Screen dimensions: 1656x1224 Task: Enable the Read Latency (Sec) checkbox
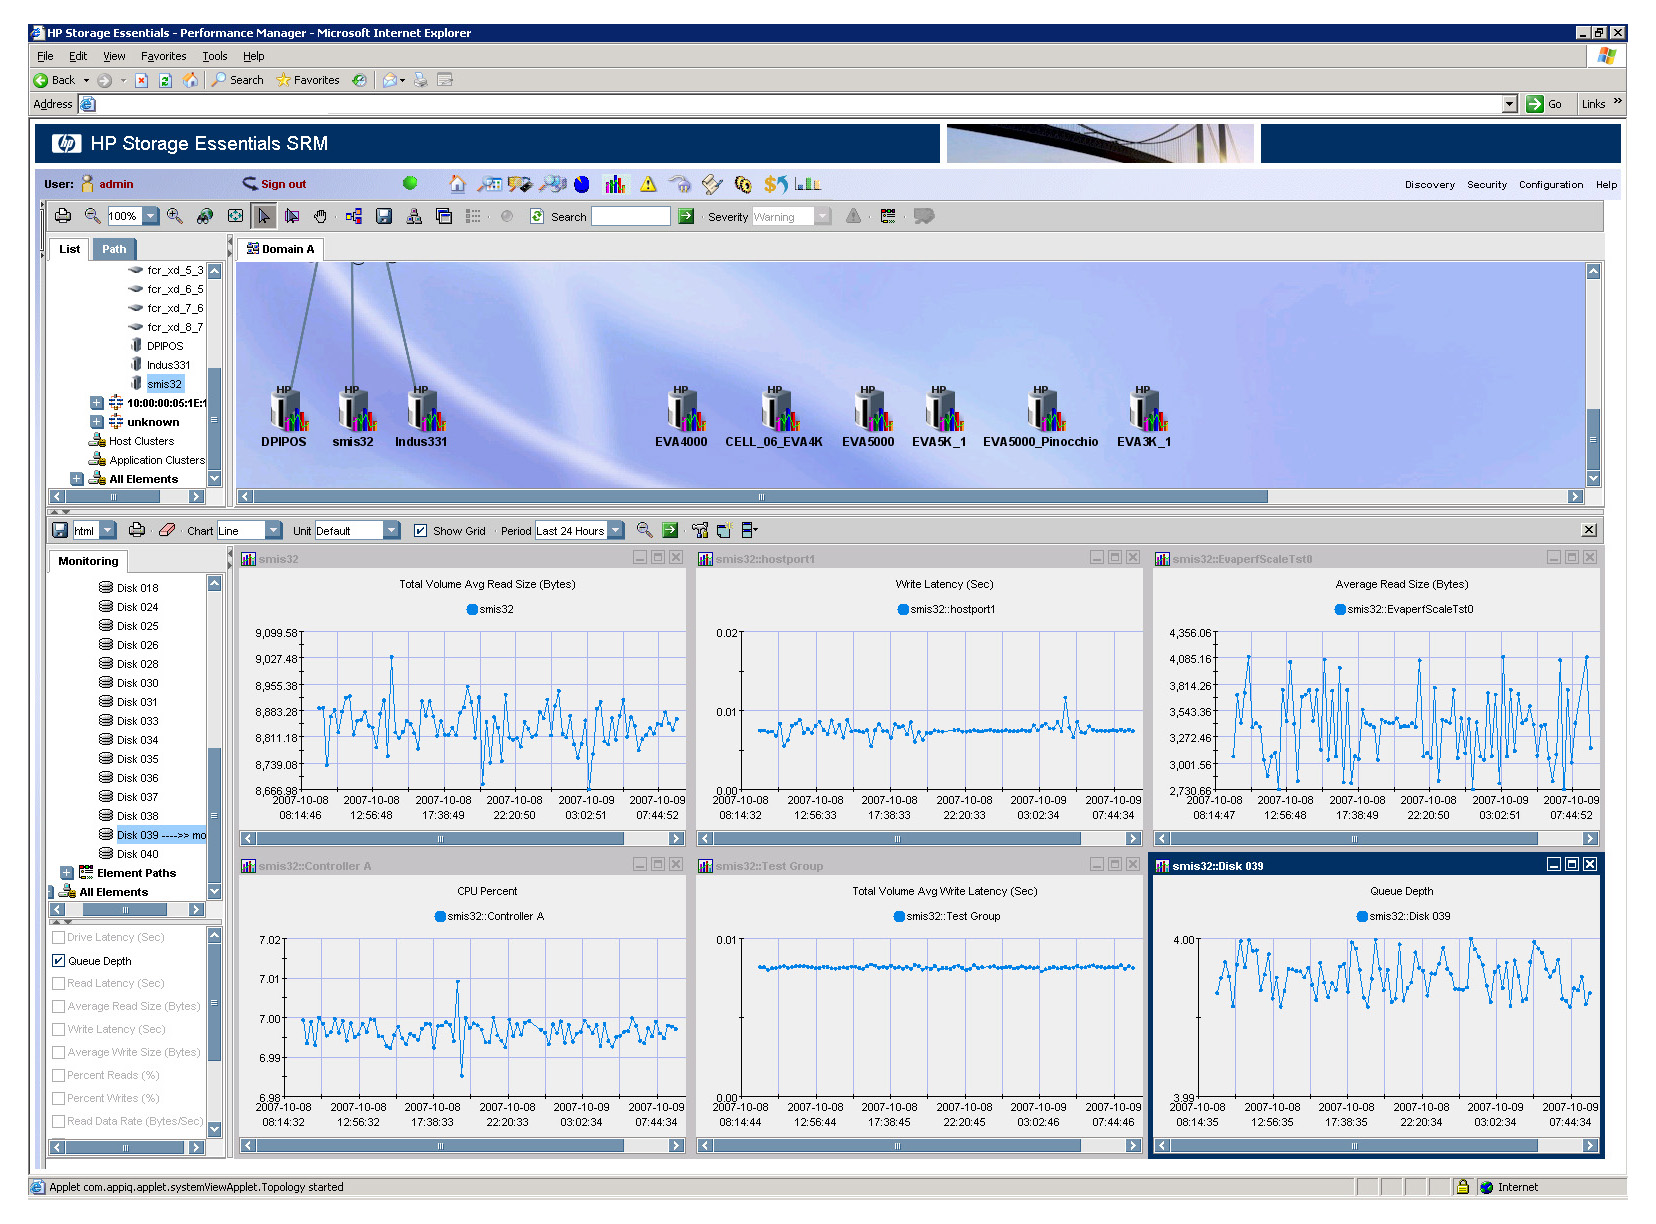pos(58,983)
